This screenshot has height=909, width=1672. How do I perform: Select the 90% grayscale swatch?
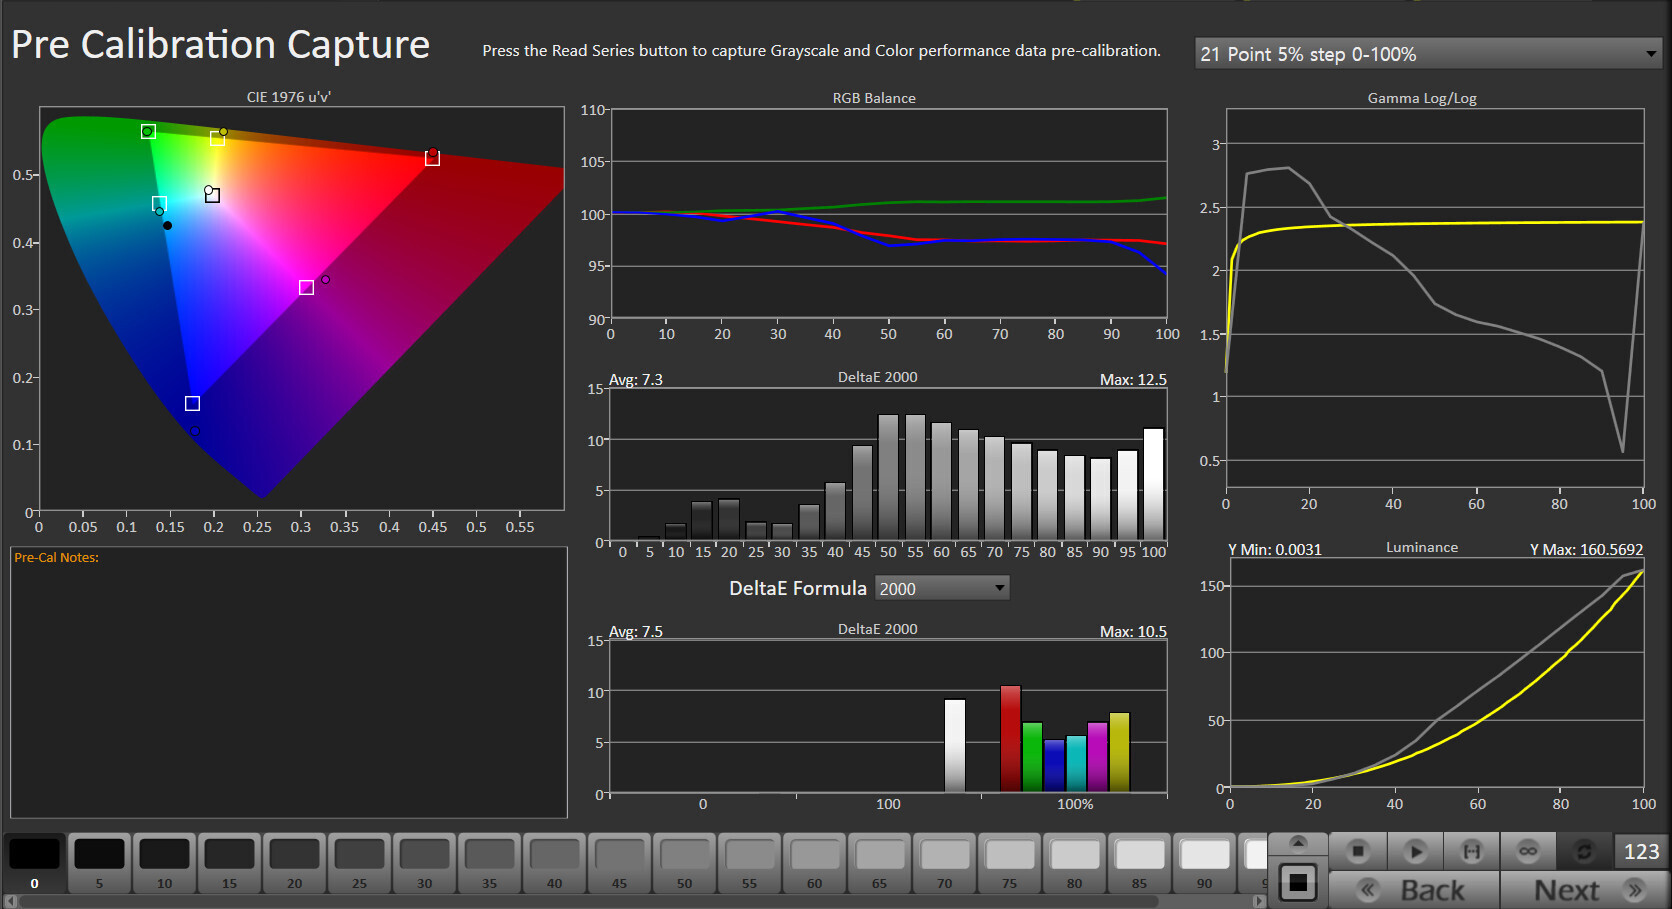tap(1205, 862)
